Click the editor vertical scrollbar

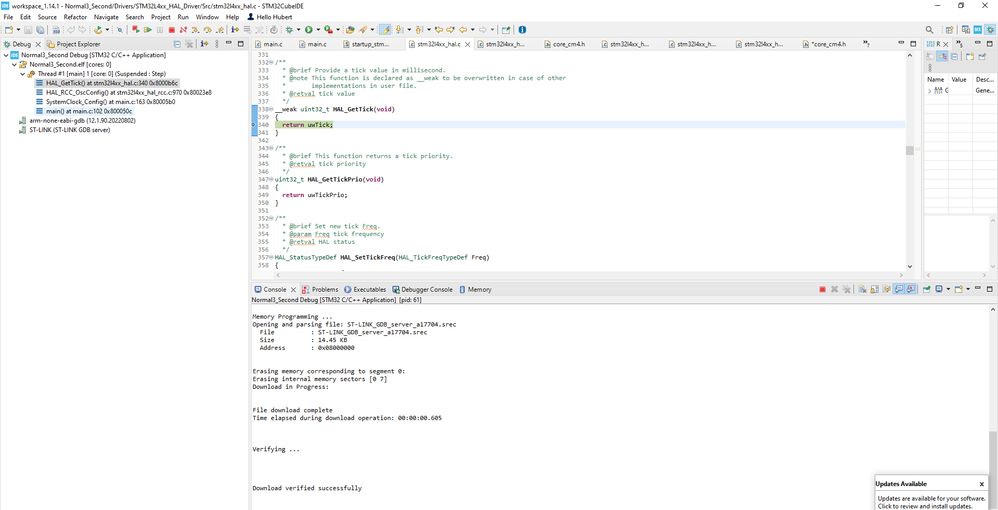click(910, 150)
